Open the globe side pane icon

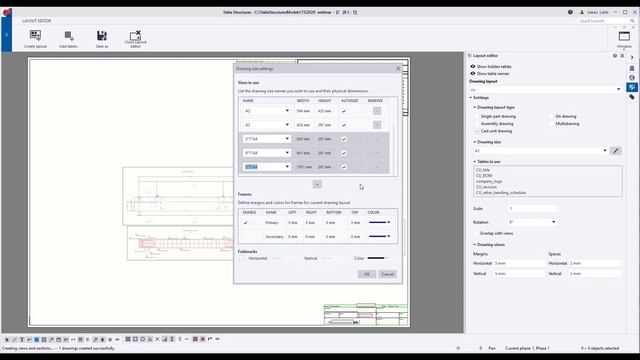pyautogui.click(x=632, y=78)
